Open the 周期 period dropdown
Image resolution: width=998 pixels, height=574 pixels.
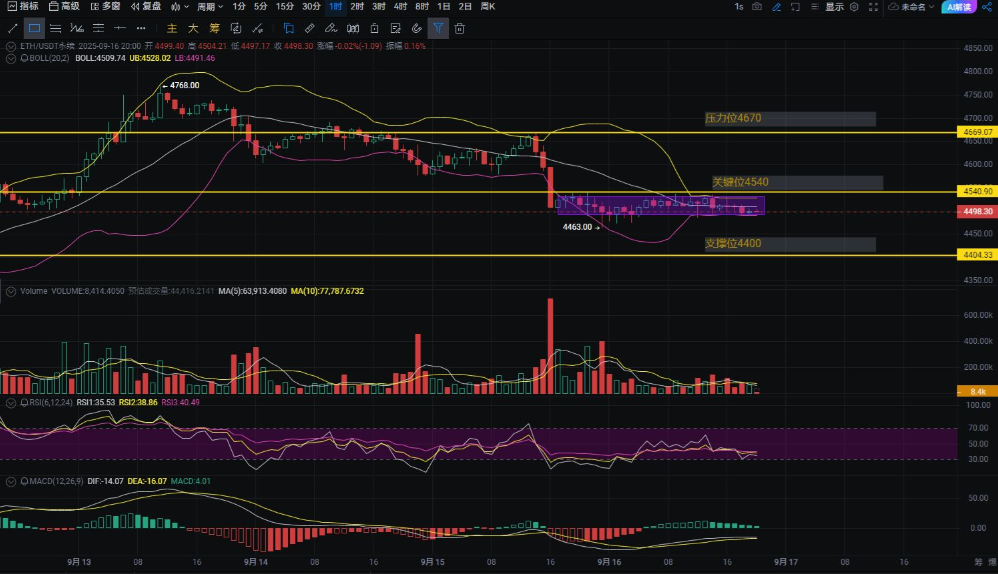(207, 7)
